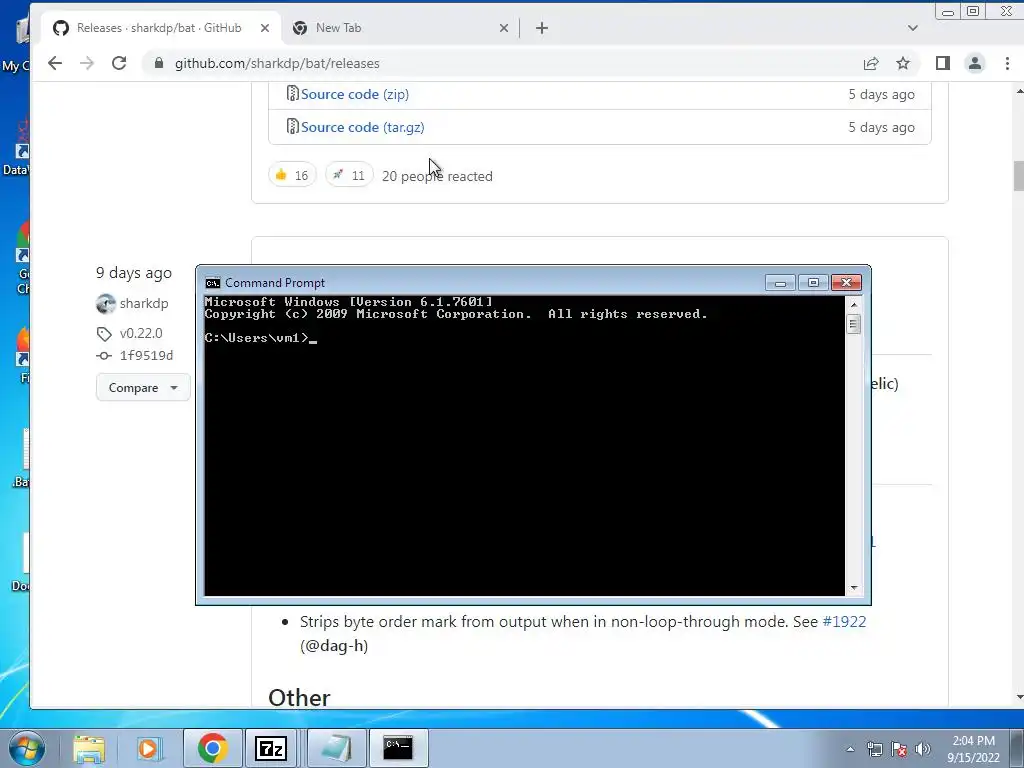Open Action Center flag tray icon
The height and width of the screenshot is (768, 1024).
[x=899, y=749]
